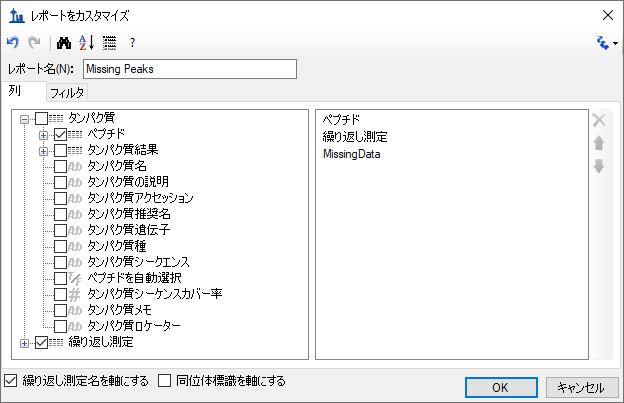Screen dimensions: 624x403
Task: Click inside the report name field
Action: pyautogui.click(x=190, y=69)
